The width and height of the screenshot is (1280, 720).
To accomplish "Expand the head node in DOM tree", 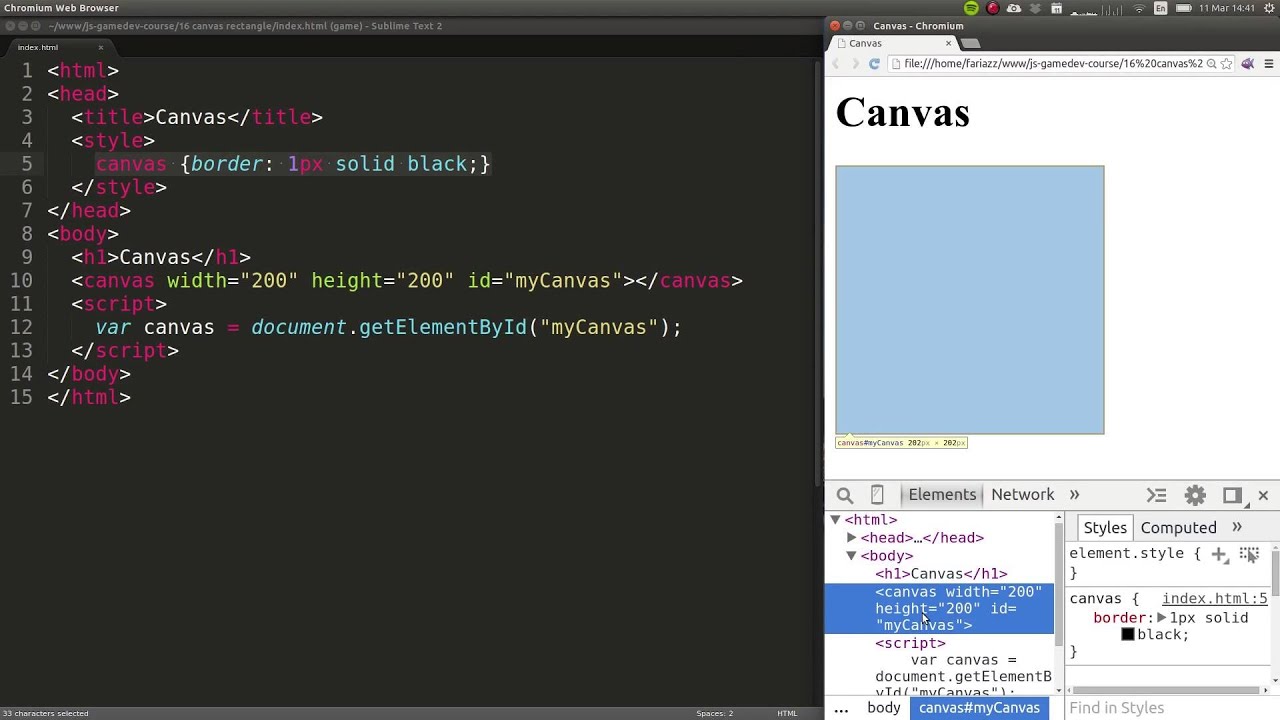I will (852, 538).
